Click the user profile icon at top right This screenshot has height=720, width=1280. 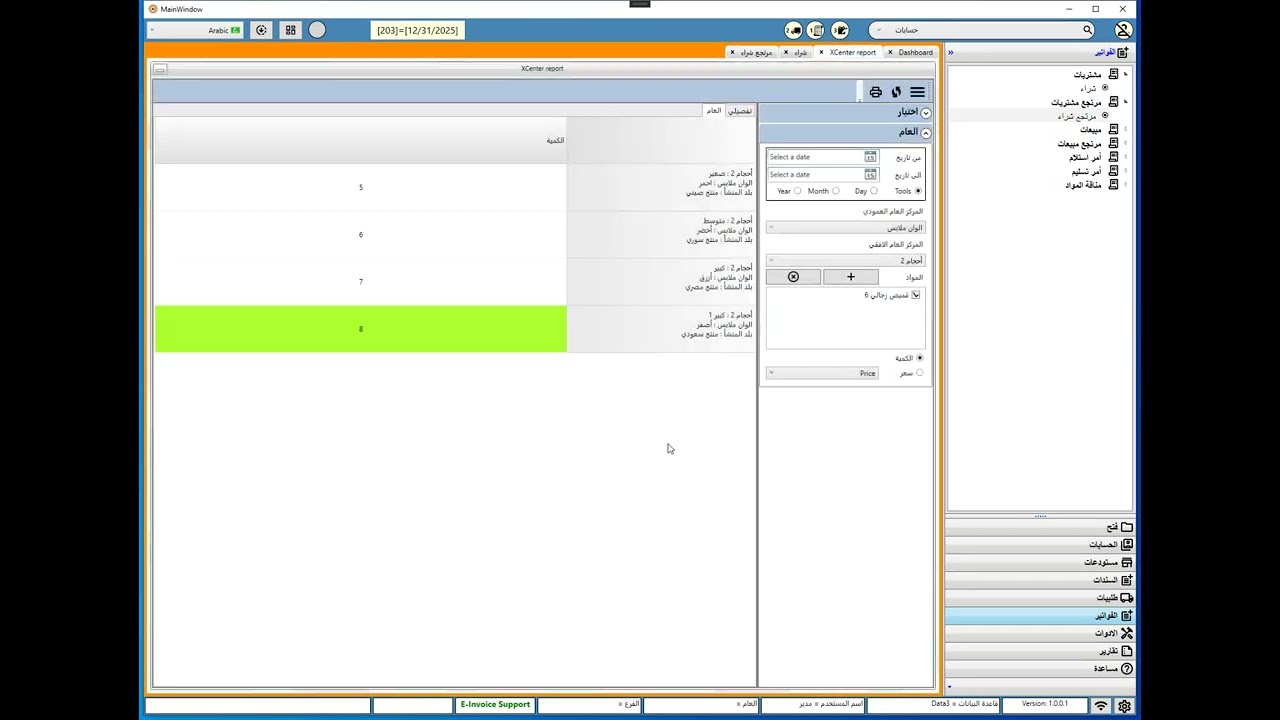pyautogui.click(x=1123, y=30)
